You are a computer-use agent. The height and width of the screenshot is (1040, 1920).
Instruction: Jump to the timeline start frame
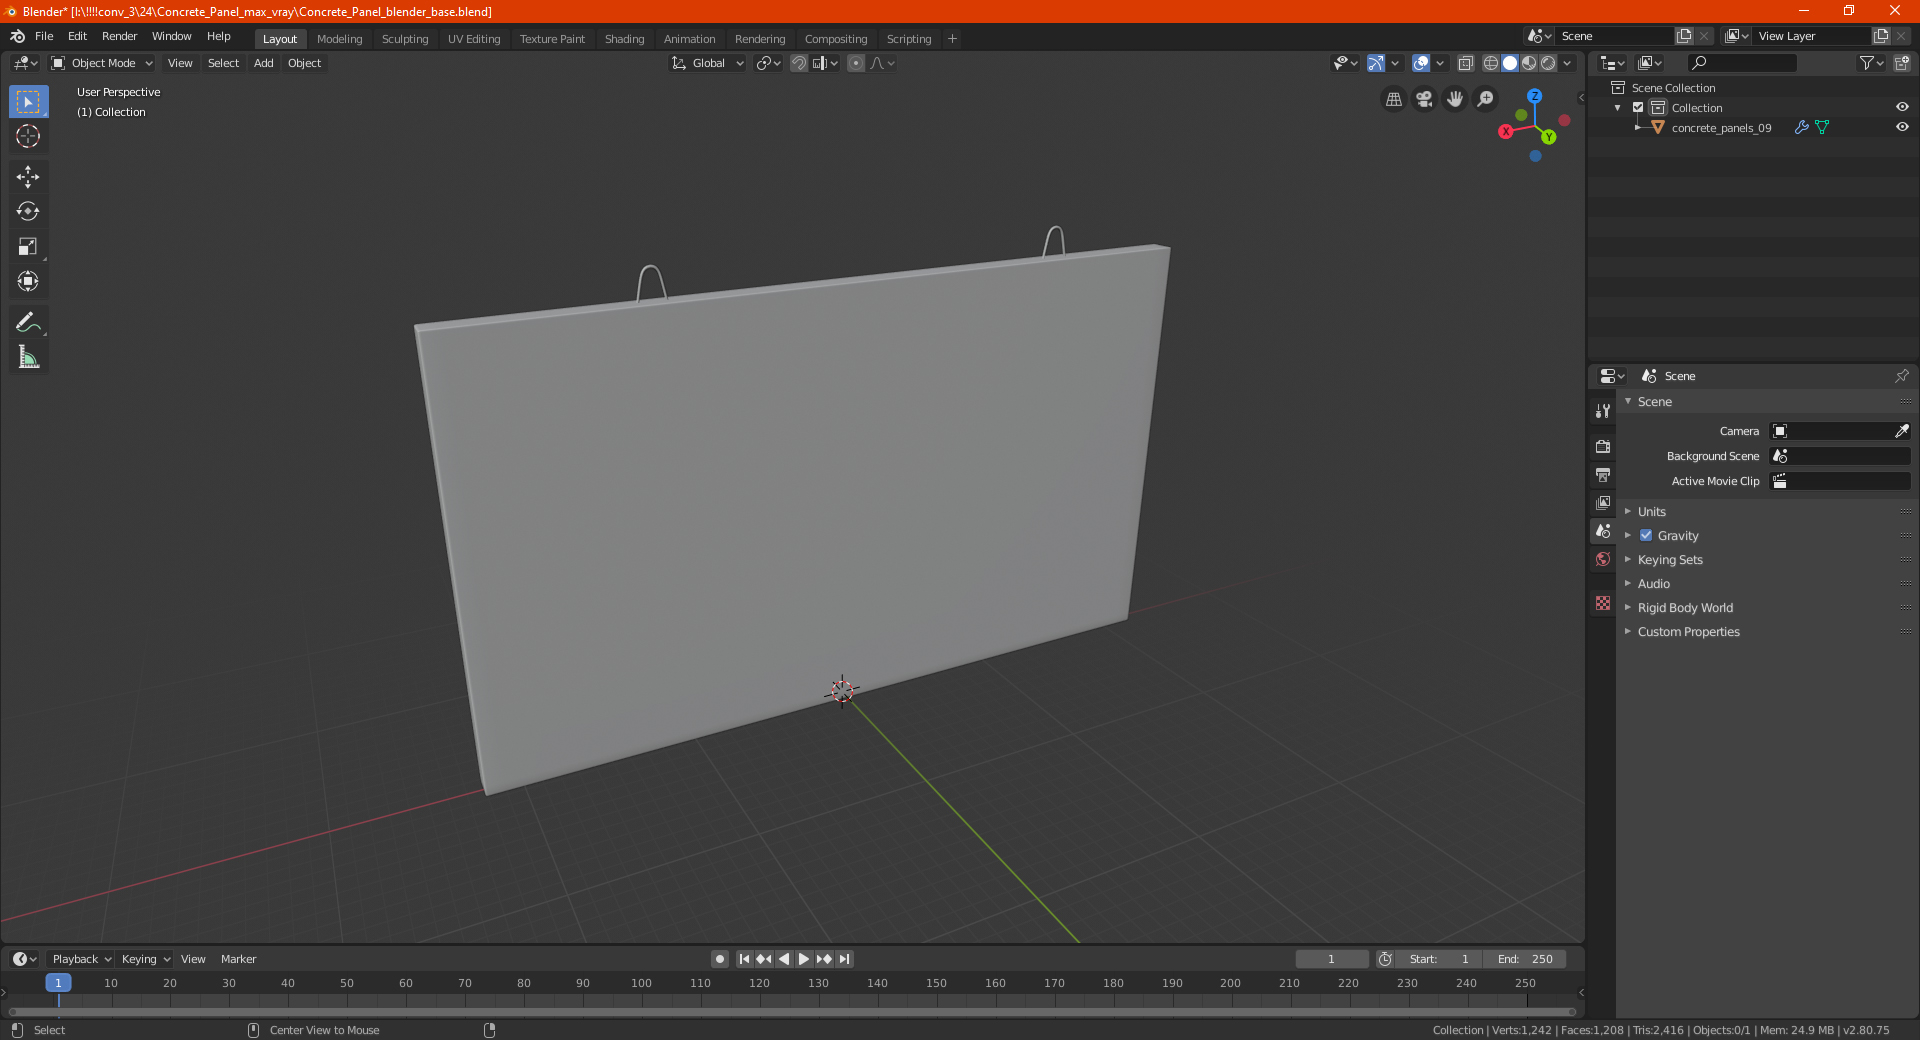coord(744,959)
